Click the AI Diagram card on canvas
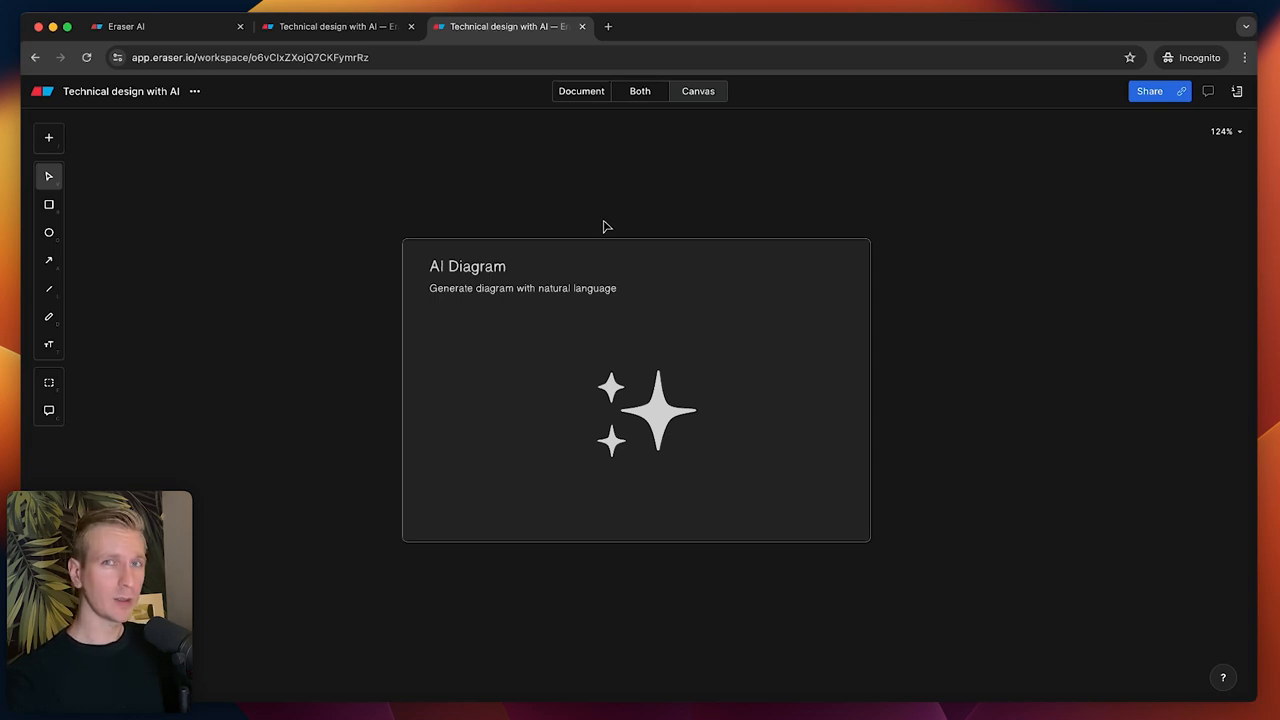Viewport: 1280px width, 720px height. (636, 390)
